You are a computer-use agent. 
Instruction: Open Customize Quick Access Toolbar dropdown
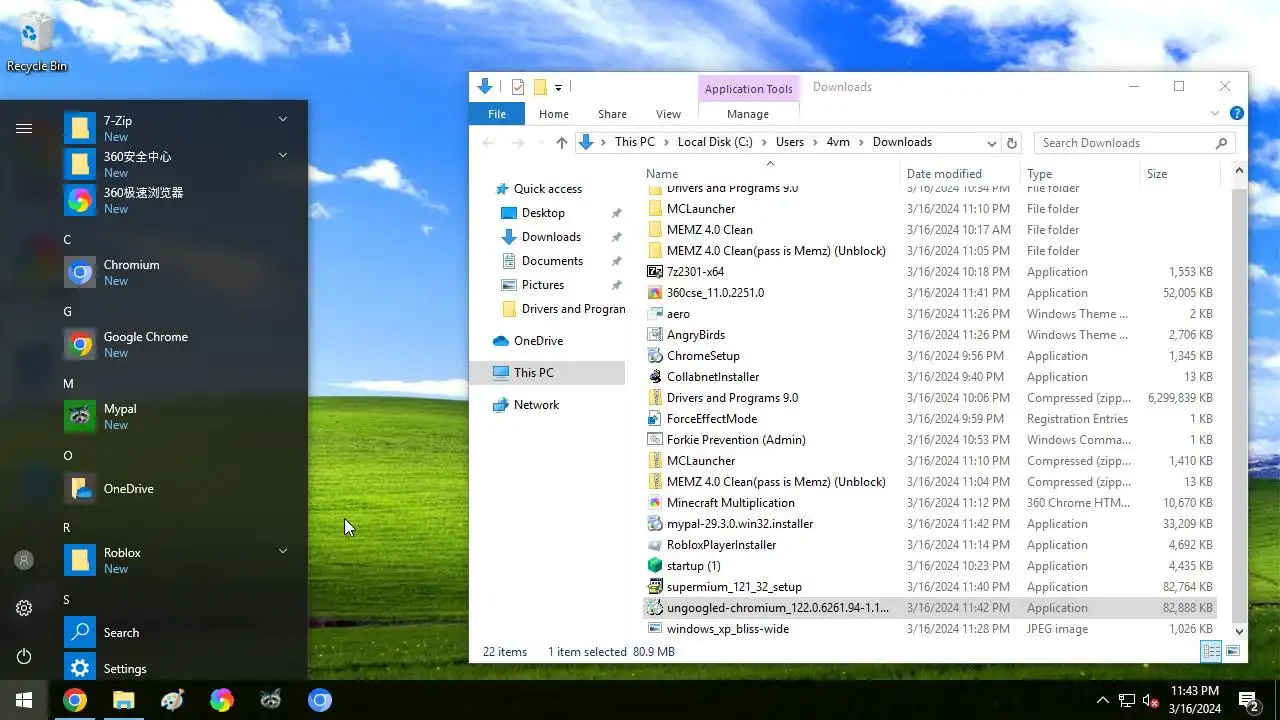point(558,87)
